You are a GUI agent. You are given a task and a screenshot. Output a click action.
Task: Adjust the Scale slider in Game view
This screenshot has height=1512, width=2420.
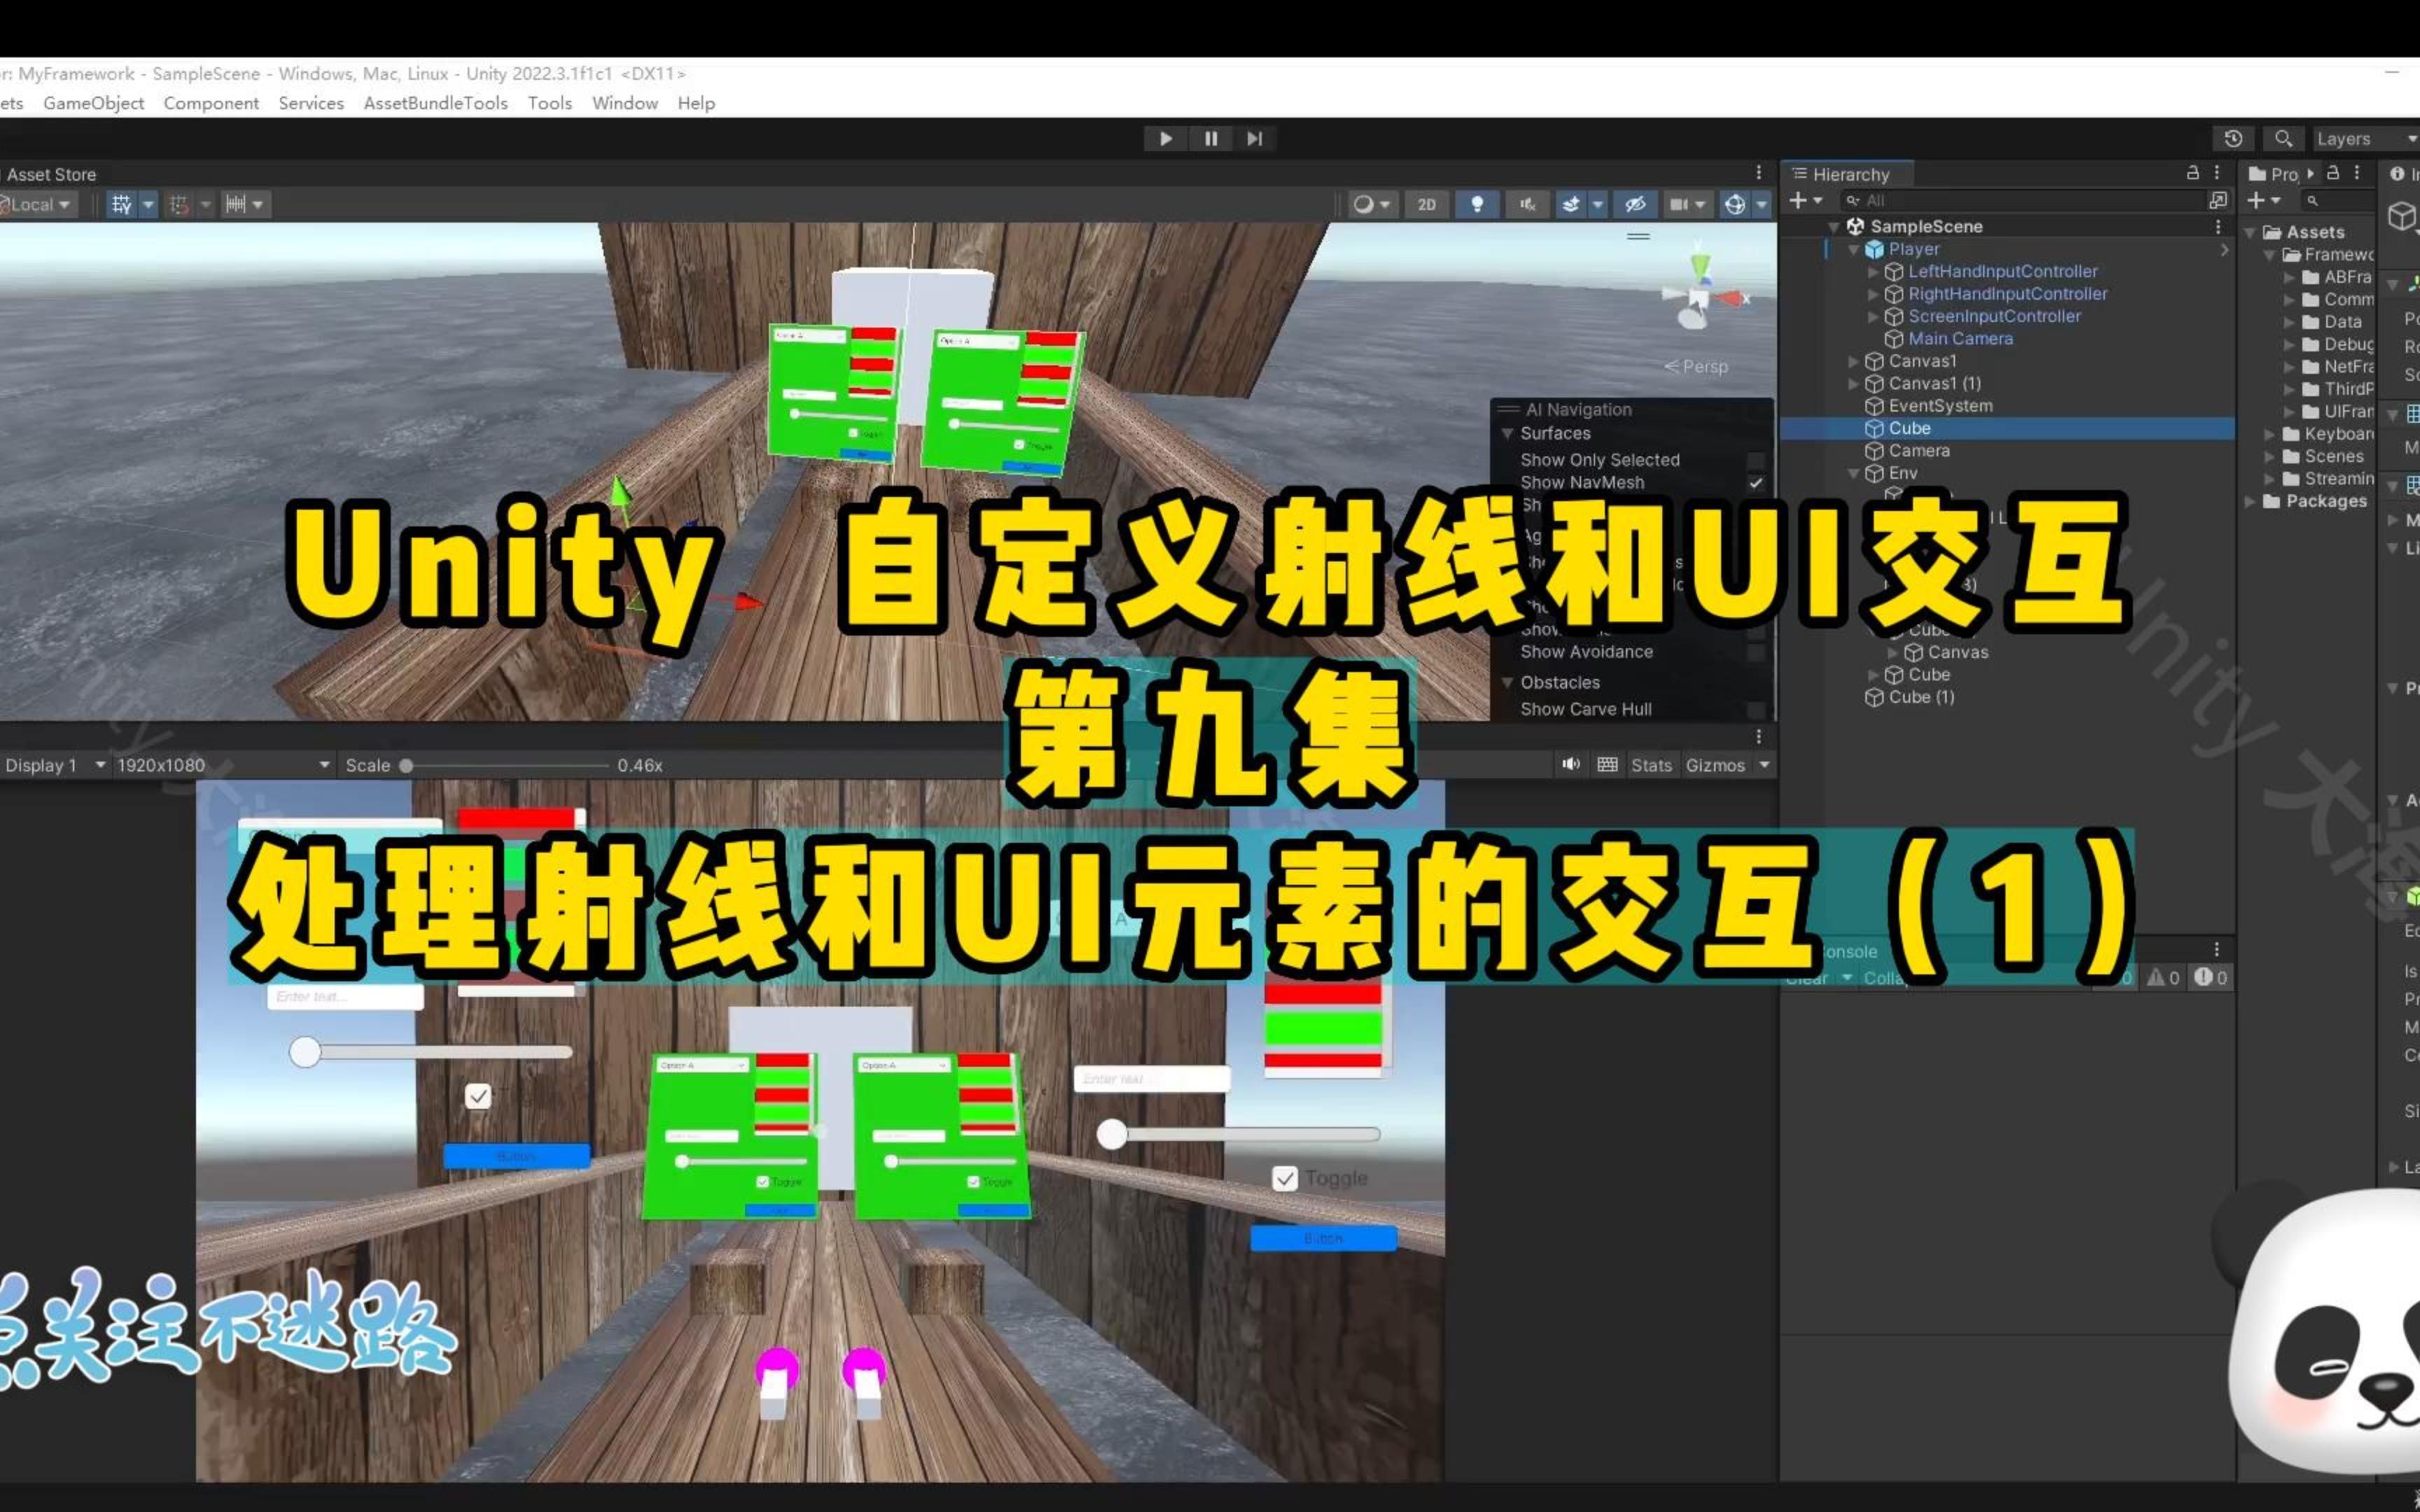point(405,765)
